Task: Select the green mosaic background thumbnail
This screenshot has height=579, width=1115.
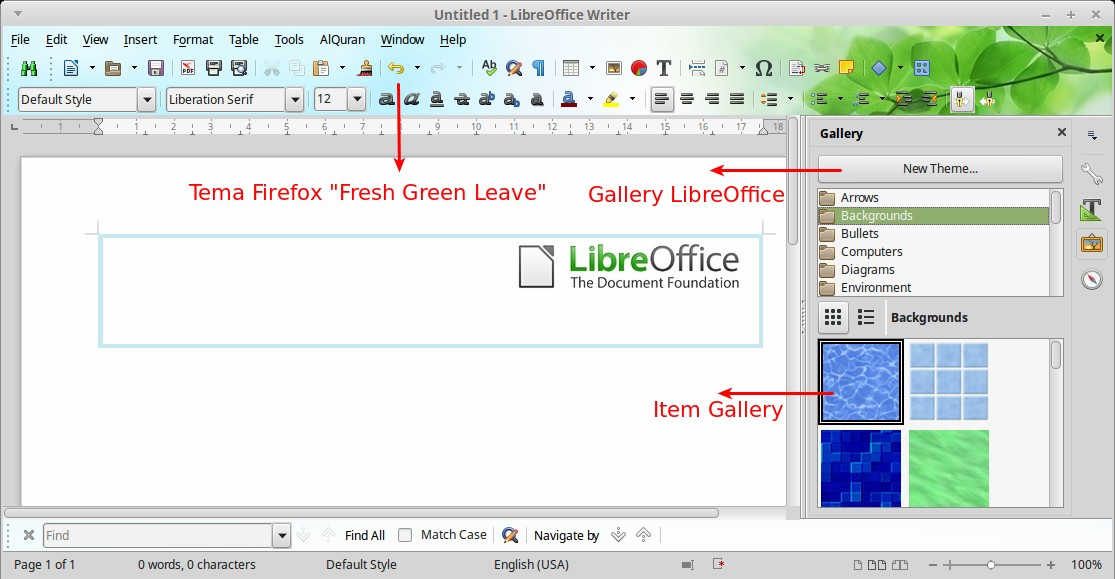Action: [948, 468]
